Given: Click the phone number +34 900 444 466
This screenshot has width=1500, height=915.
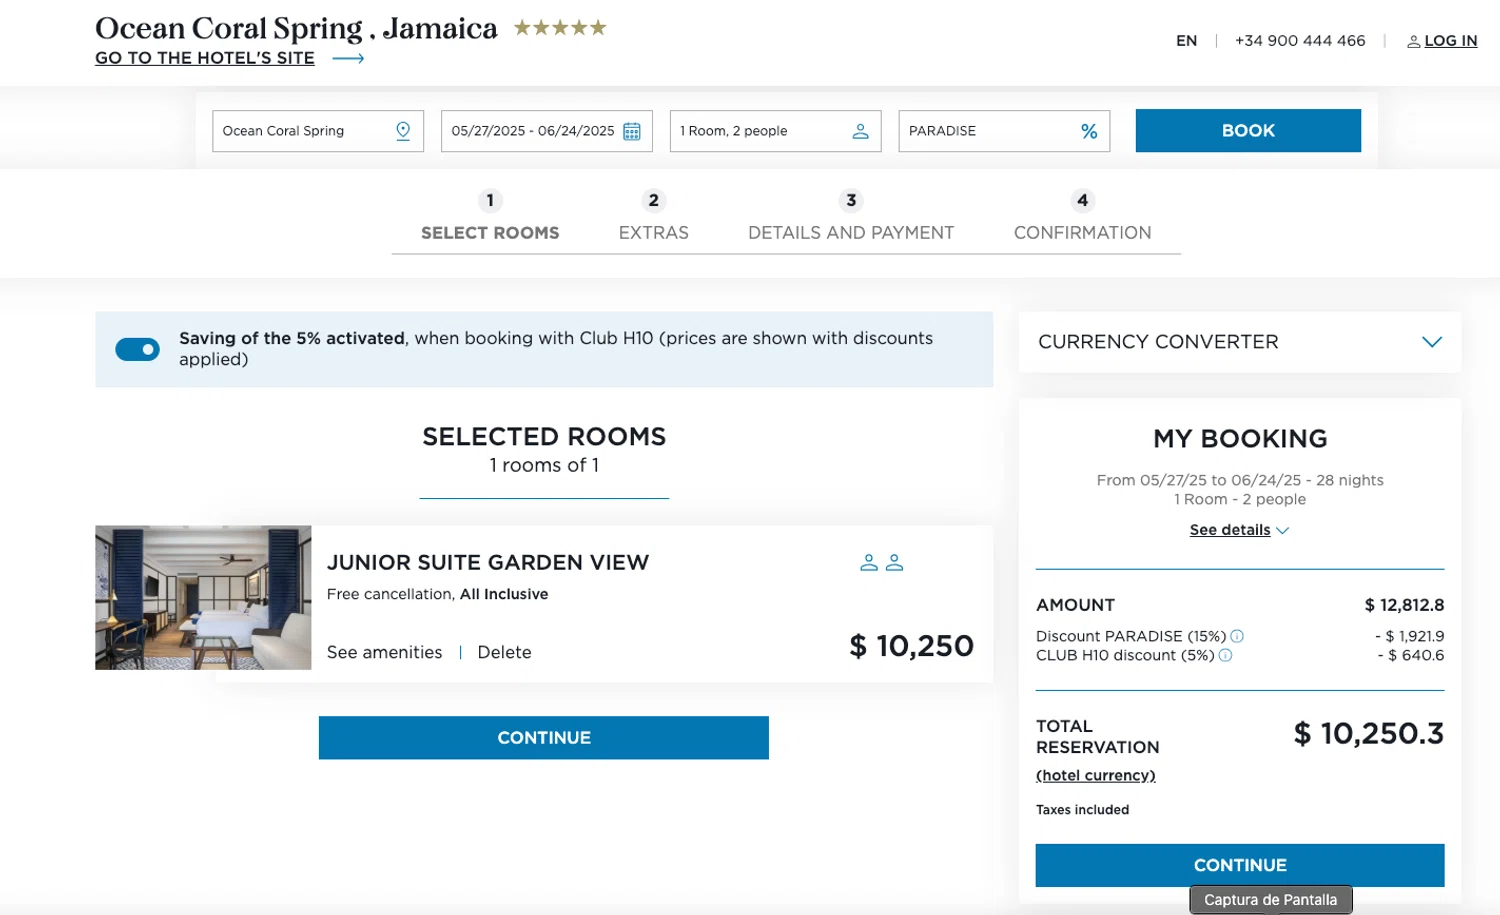Looking at the screenshot, I should point(1300,41).
